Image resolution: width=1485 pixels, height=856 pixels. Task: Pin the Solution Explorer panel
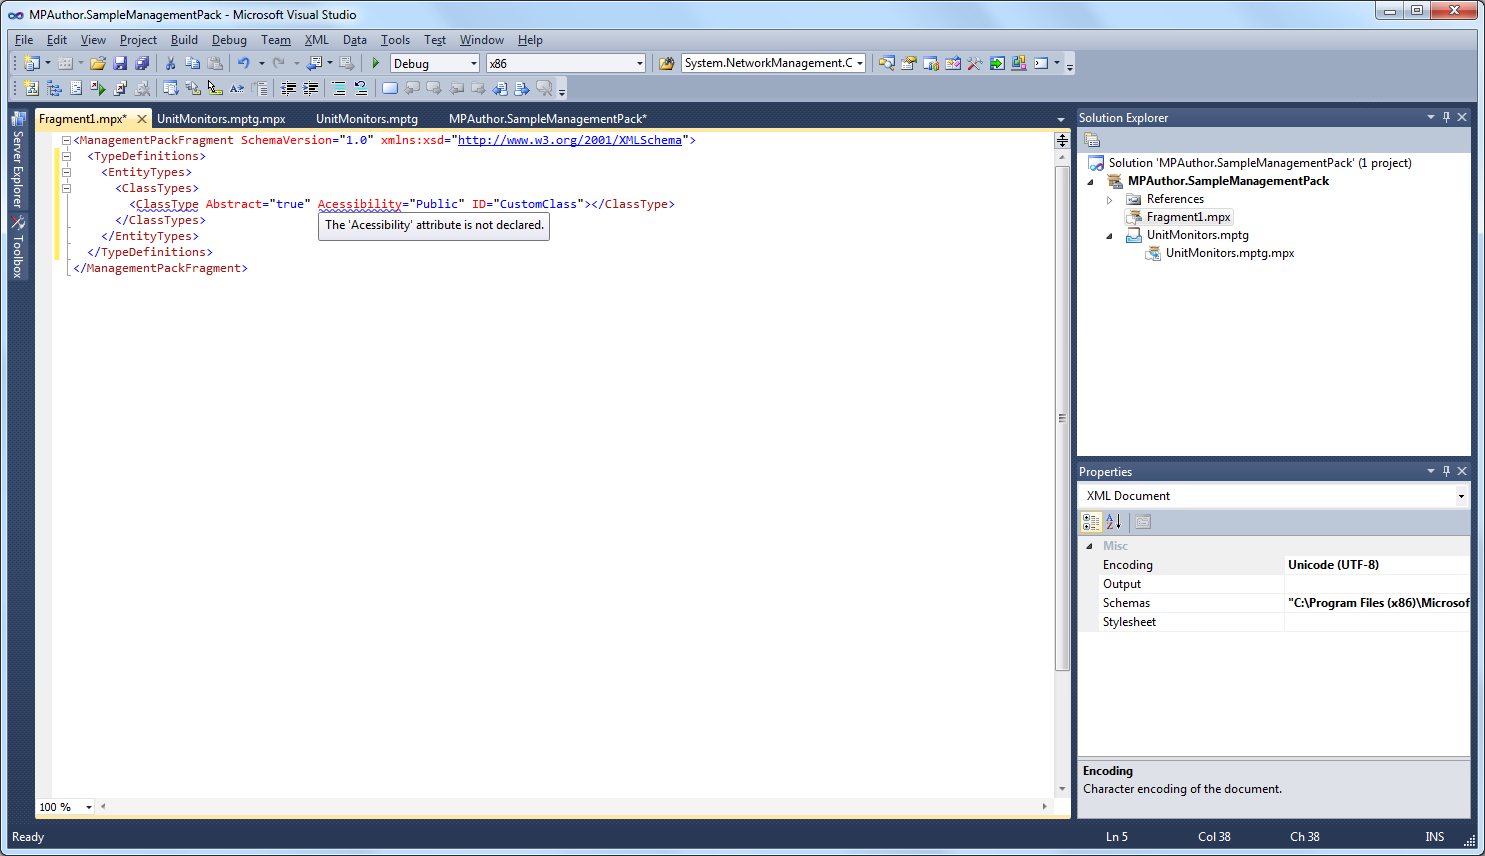1446,117
